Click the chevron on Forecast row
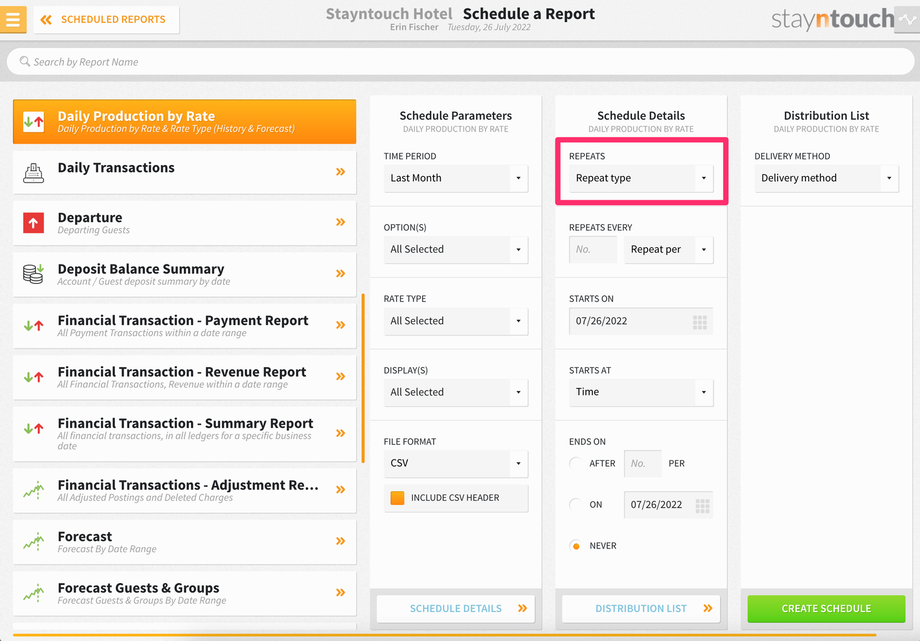 pos(340,541)
